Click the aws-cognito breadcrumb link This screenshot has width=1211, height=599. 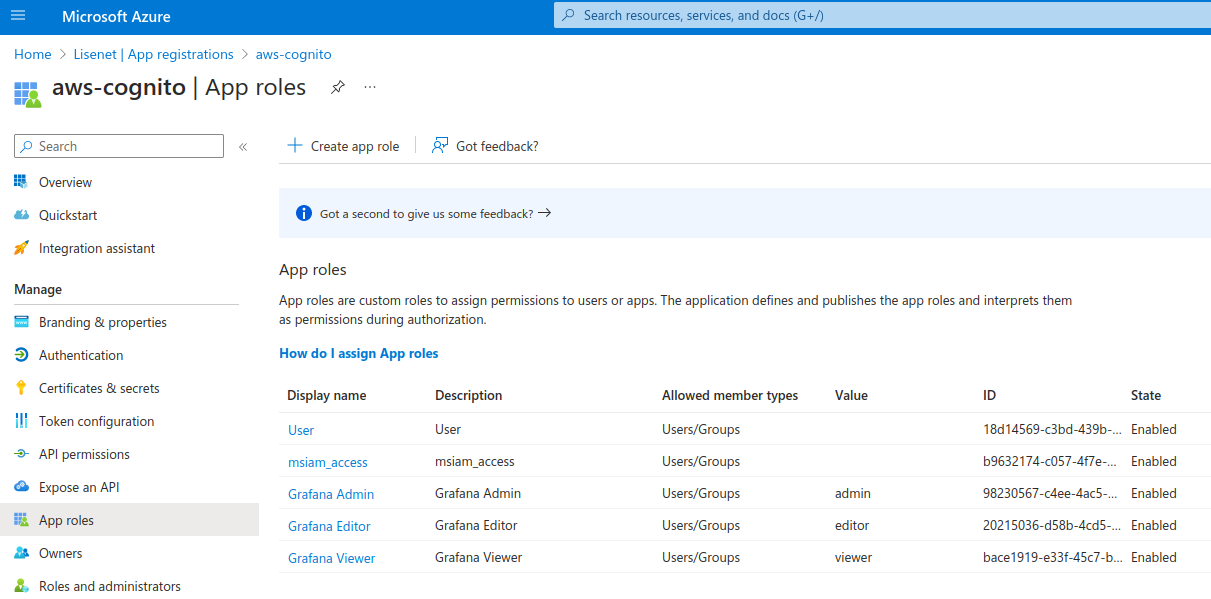pos(294,54)
